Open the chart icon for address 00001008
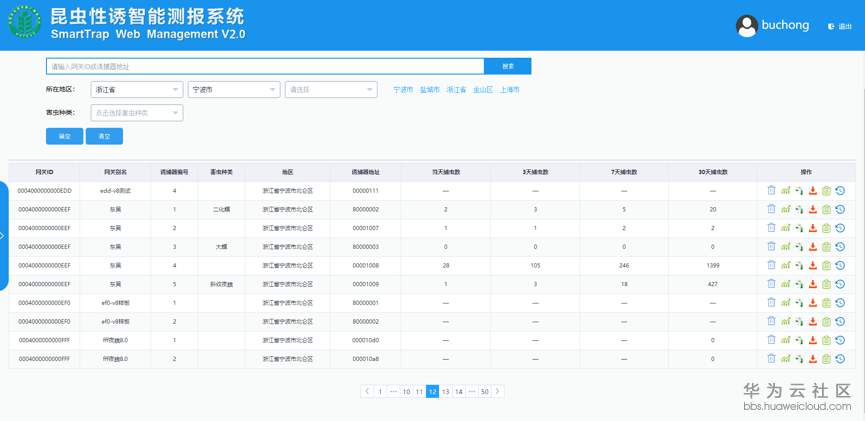This screenshot has height=421, width=865. pyautogui.click(x=786, y=265)
